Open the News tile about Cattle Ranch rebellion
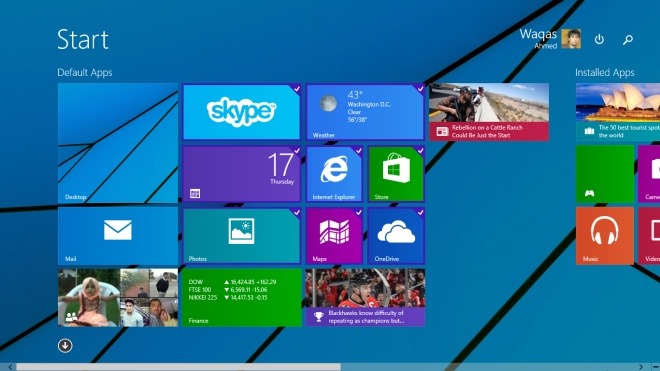Screen dimensions: 660x371 (x=489, y=112)
